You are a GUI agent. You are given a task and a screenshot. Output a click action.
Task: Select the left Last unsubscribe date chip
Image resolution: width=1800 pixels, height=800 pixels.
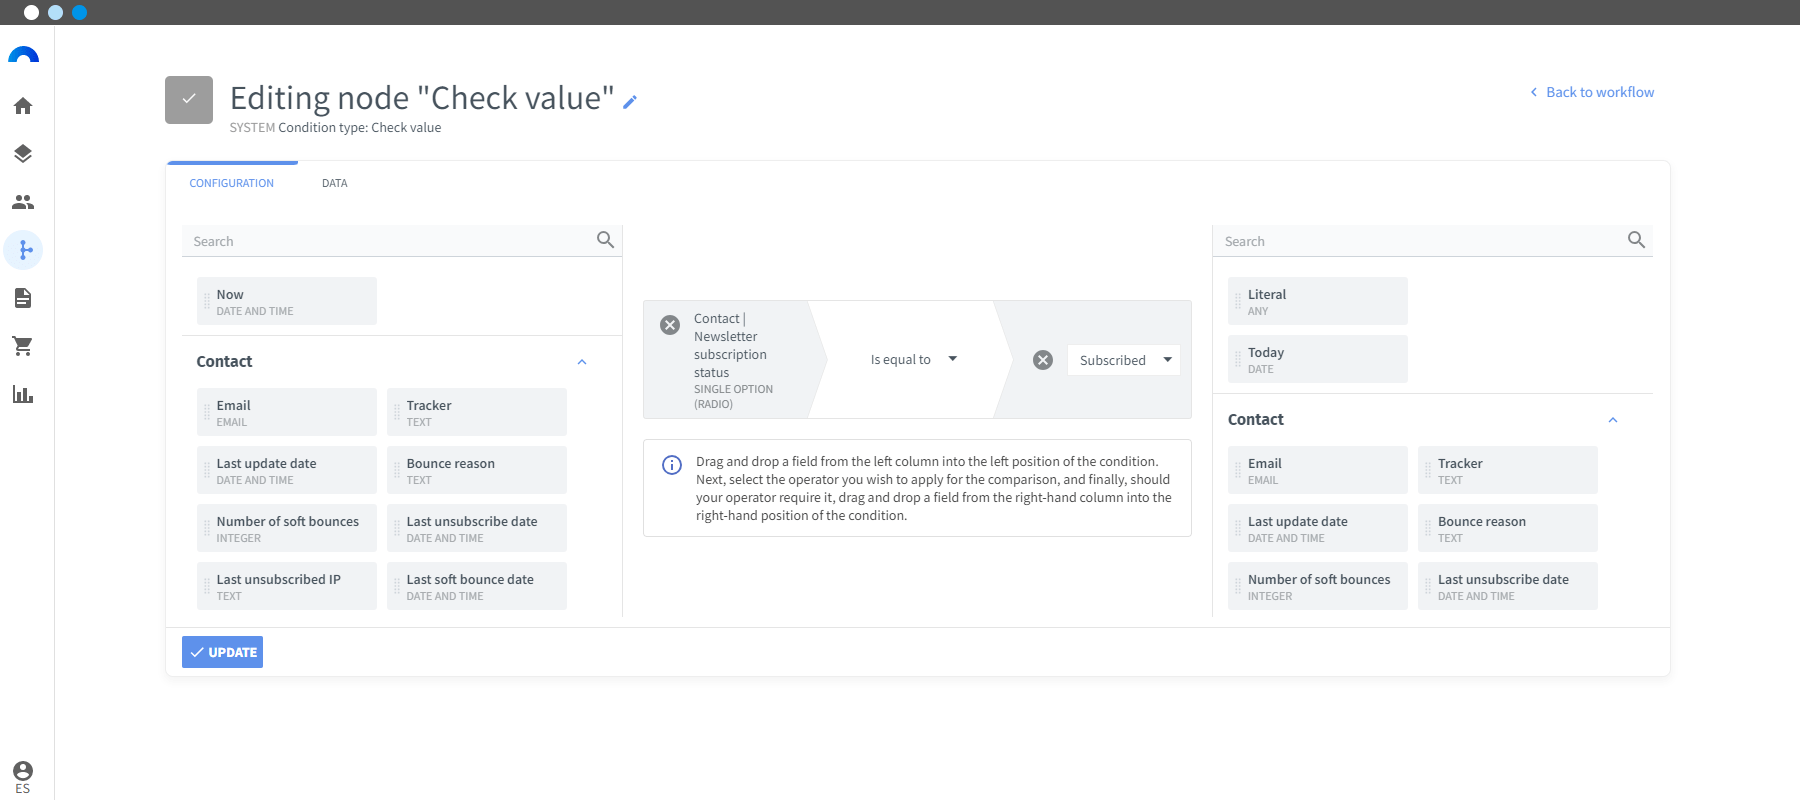pyautogui.click(x=477, y=528)
